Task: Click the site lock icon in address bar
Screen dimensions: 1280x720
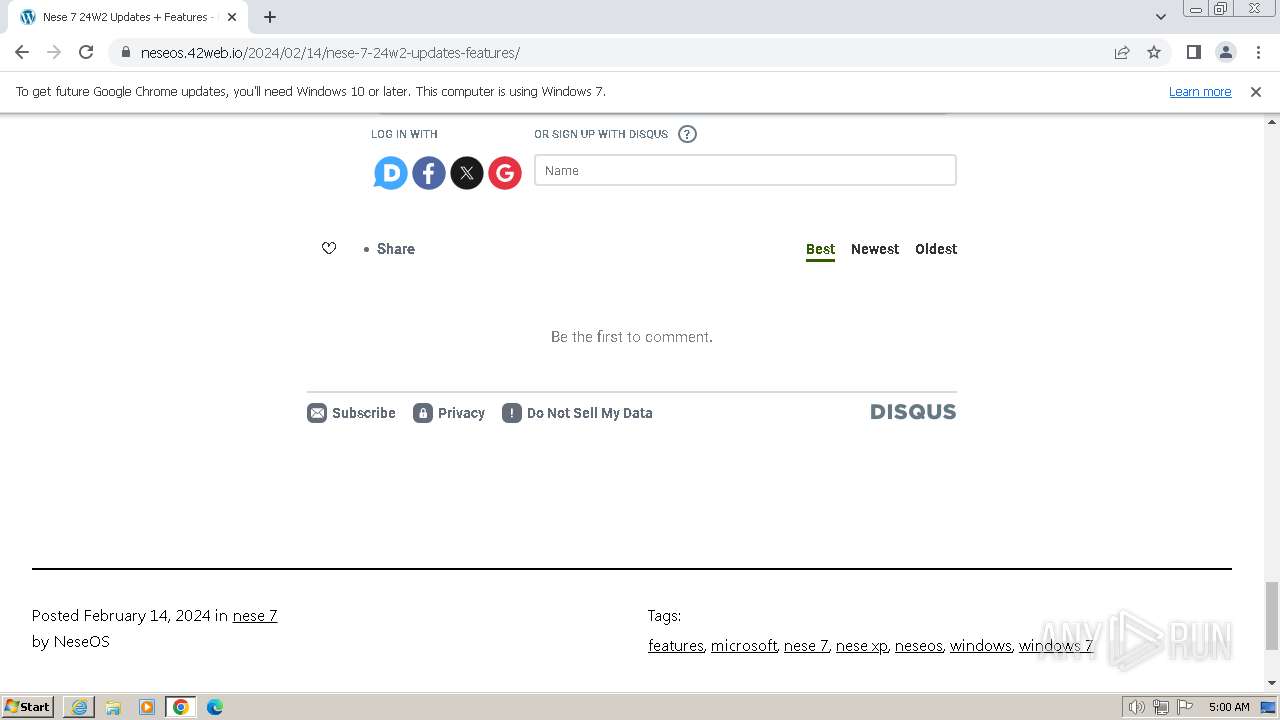Action: [x=125, y=53]
